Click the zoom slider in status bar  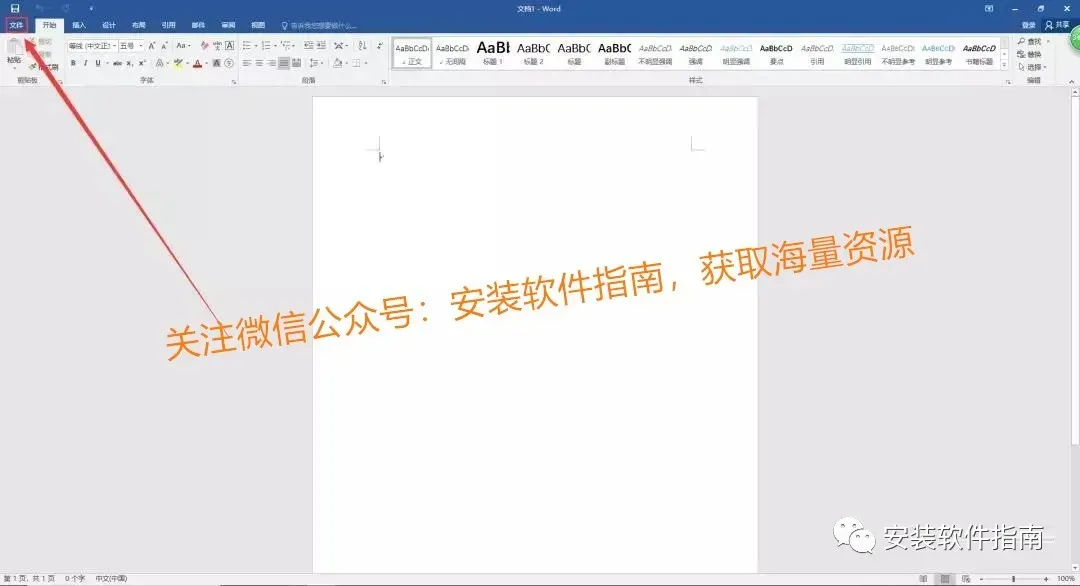(1013, 579)
